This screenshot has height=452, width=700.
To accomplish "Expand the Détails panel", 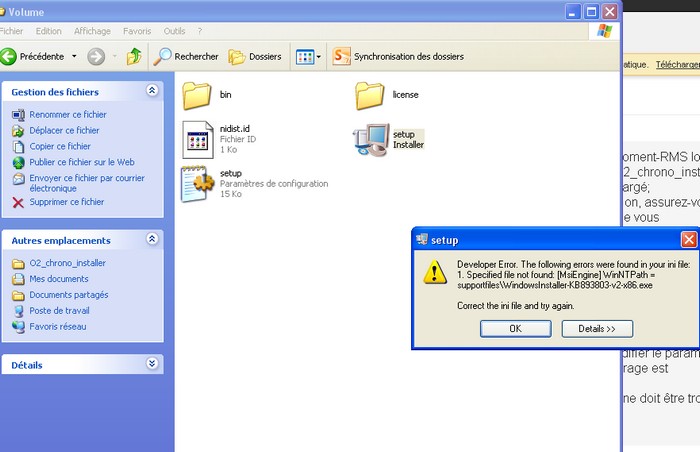I will (x=152, y=365).
